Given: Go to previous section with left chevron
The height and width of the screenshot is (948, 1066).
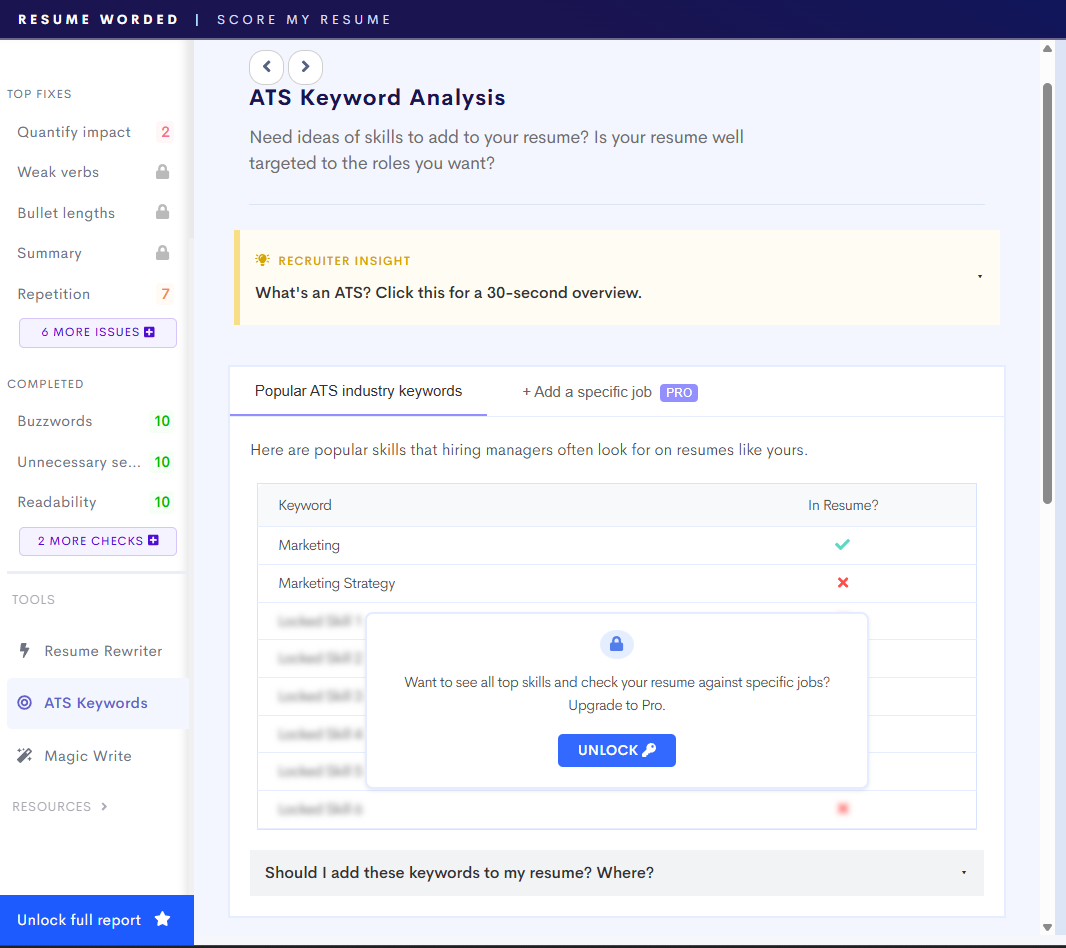Looking at the screenshot, I should coord(266,67).
